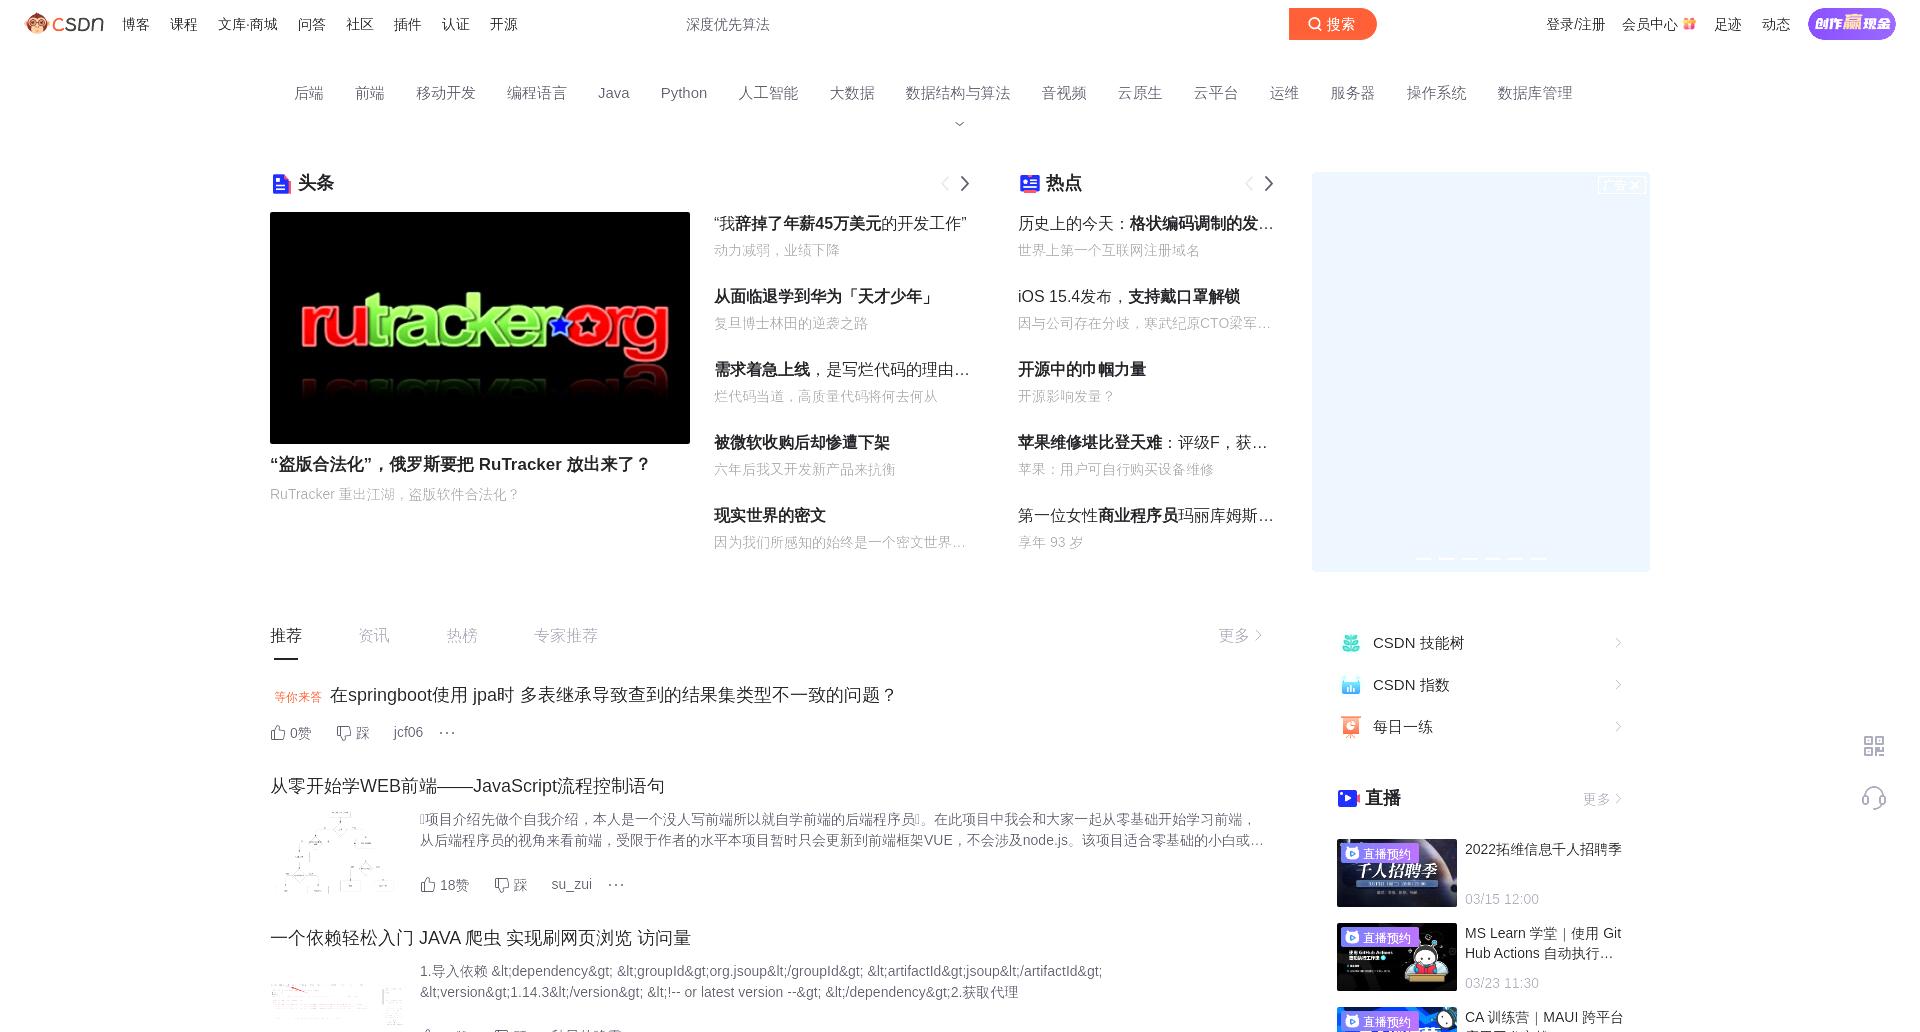The width and height of the screenshot is (1920, 1032).
Task: Open the 创作赢现金 promo badge
Action: coord(1851,24)
